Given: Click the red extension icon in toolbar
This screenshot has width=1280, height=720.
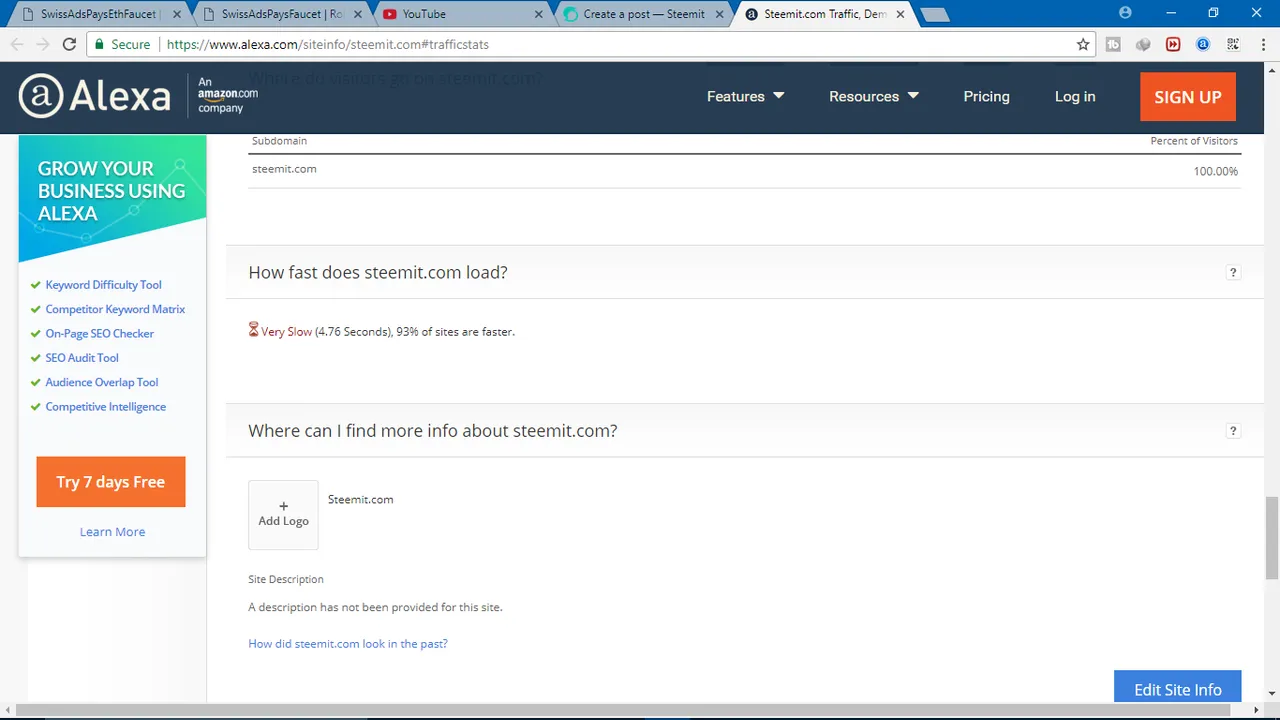Looking at the screenshot, I should coord(1173,44).
